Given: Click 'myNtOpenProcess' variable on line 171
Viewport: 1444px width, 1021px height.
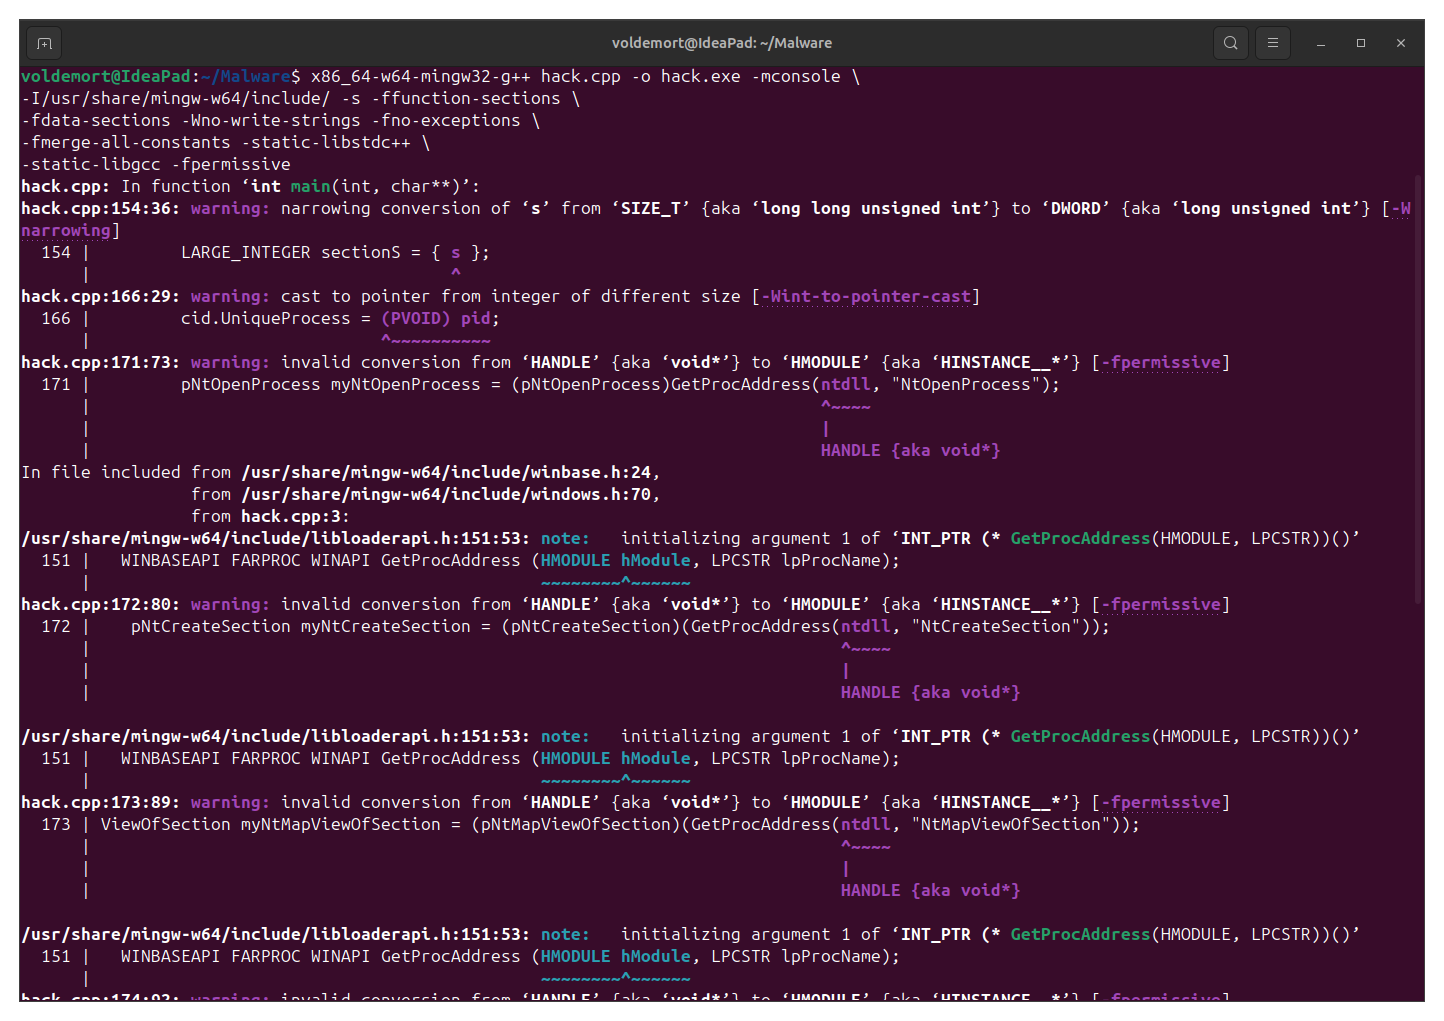Looking at the screenshot, I should coord(406,385).
